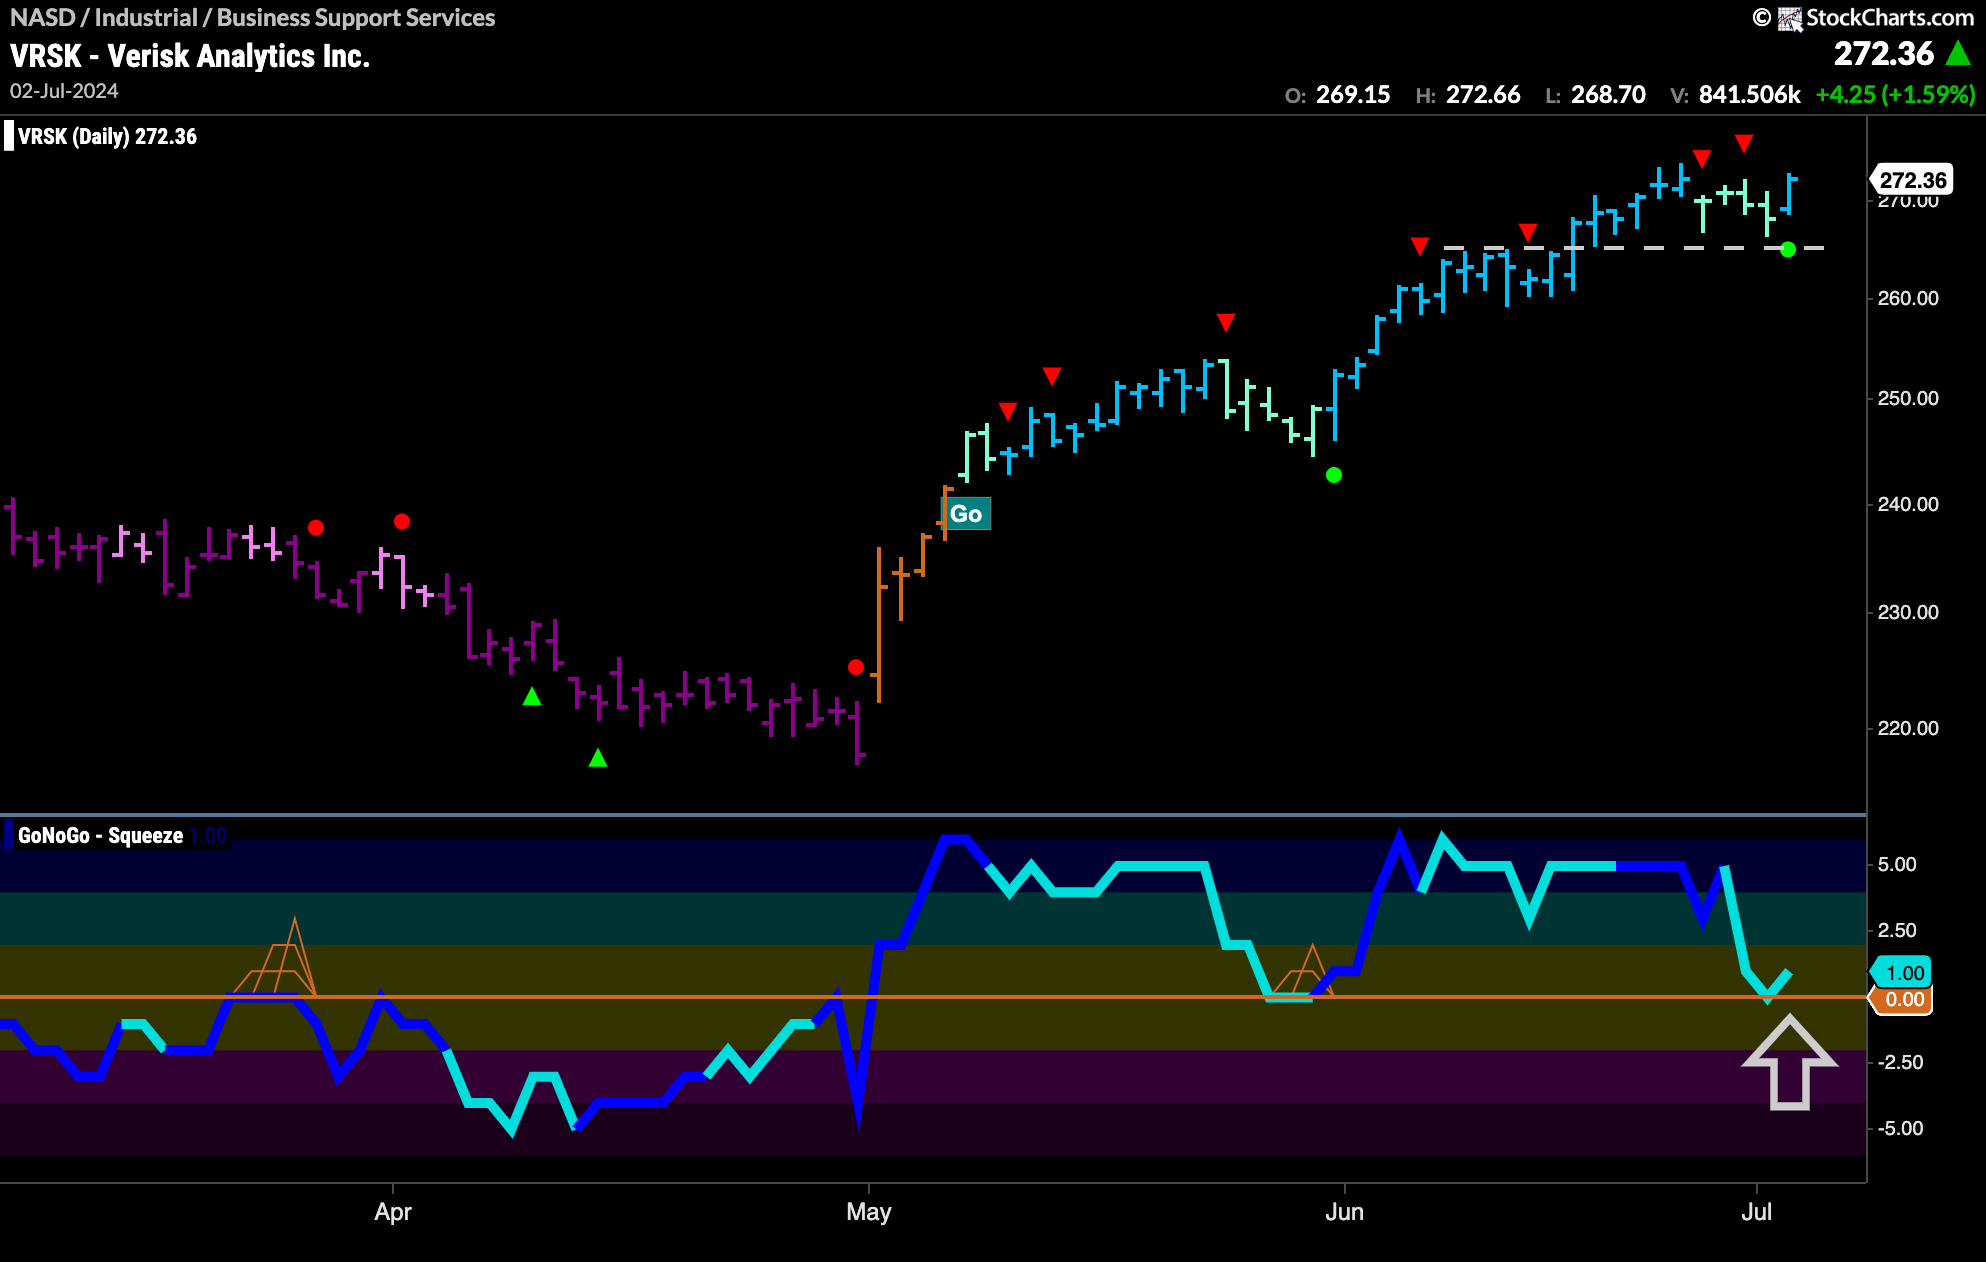Click the 'May' label on the time axis
Image resolution: width=1986 pixels, height=1262 pixels.
coord(869,1212)
